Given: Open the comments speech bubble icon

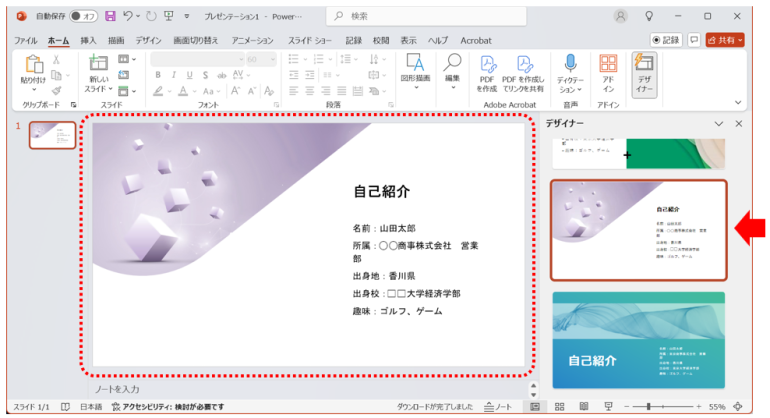Looking at the screenshot, I should click(694, 40).
